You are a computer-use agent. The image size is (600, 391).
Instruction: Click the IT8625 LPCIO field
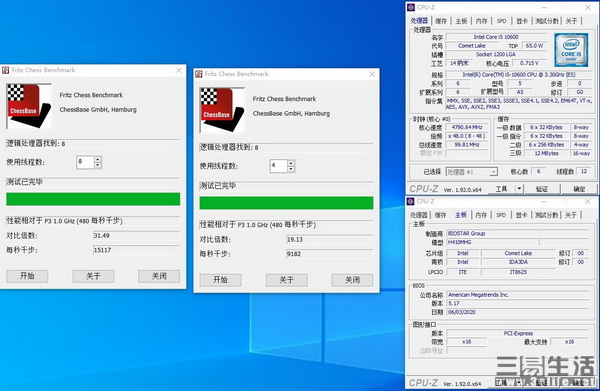pyautogui.click(x=518, y=272)
